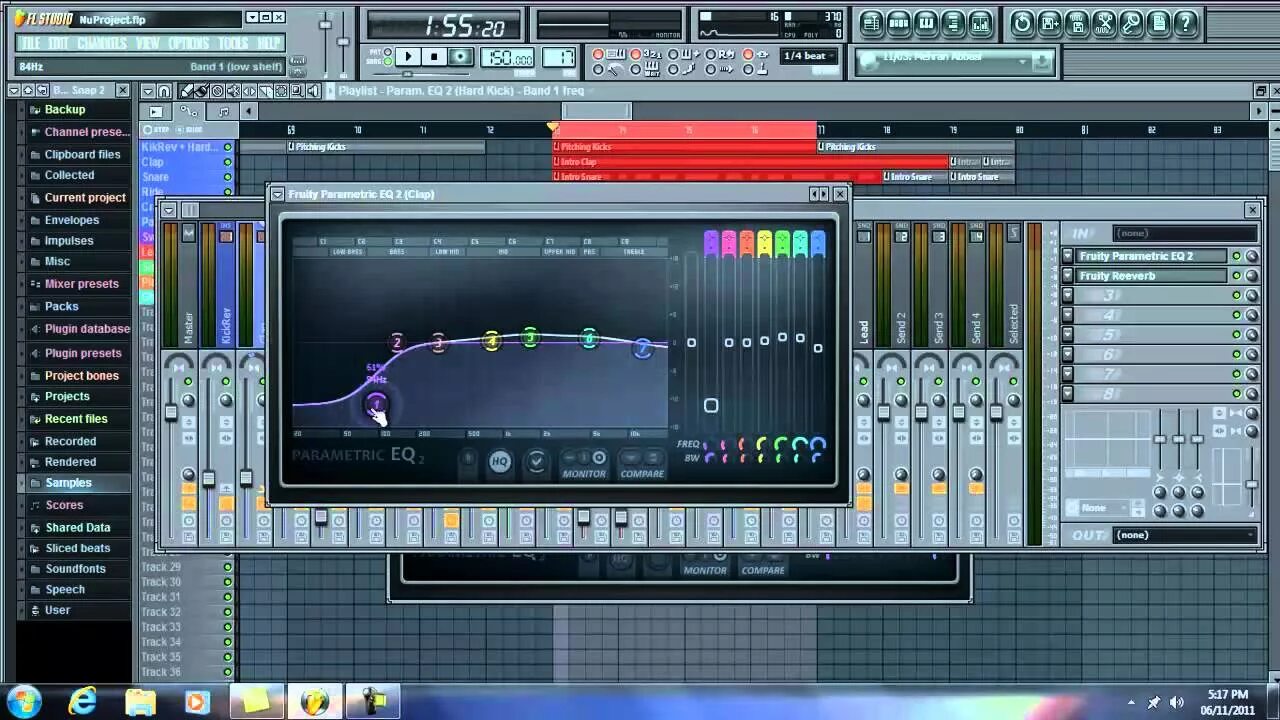Click the Save new version icon

click(x=1050, y=23)
